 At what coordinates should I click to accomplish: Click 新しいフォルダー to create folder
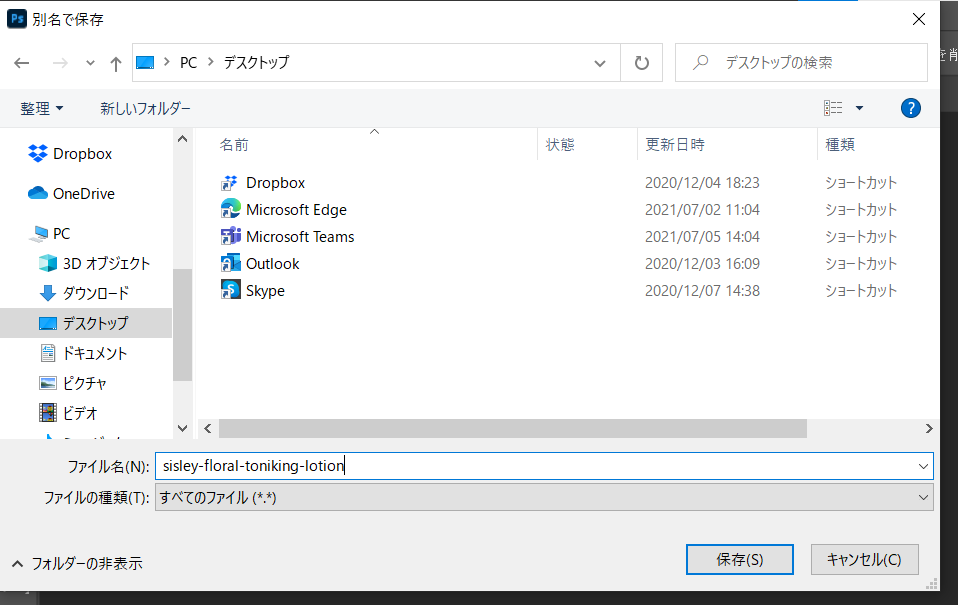coord(145,108)
